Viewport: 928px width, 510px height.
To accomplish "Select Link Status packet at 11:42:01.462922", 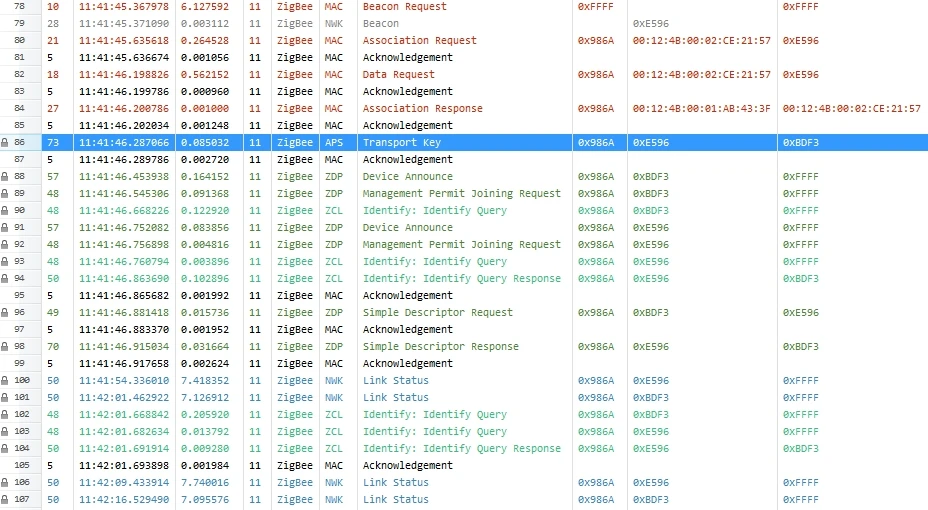I will (395, 398).
